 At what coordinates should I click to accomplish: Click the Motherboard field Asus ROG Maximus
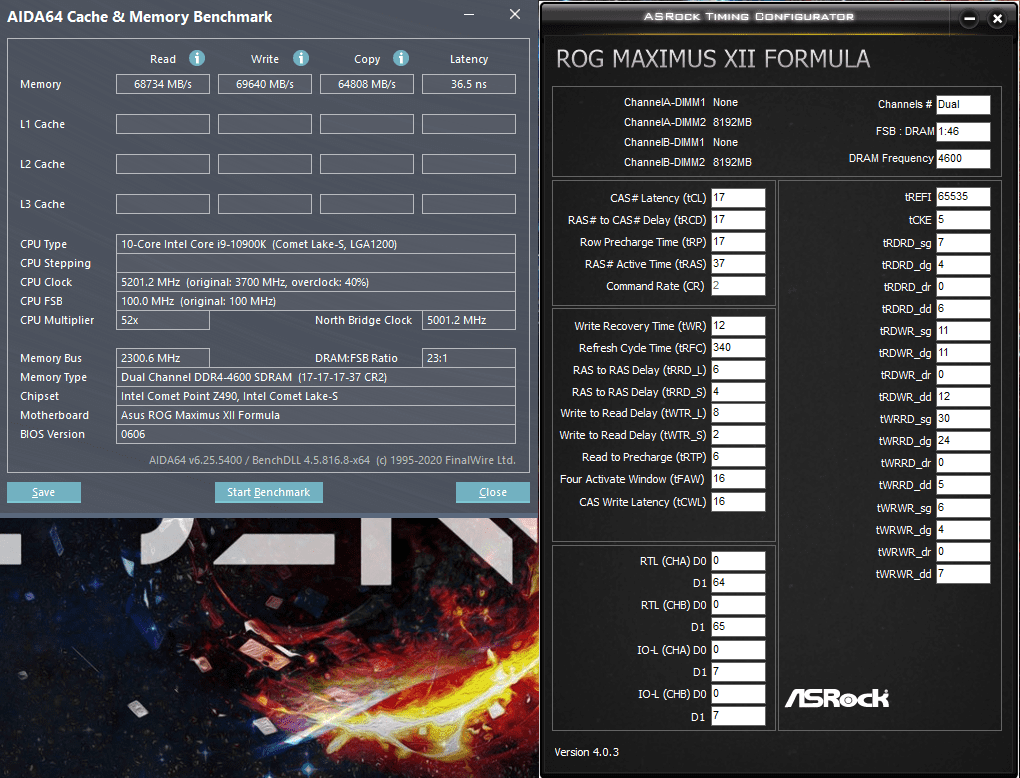tap(315, 415)
